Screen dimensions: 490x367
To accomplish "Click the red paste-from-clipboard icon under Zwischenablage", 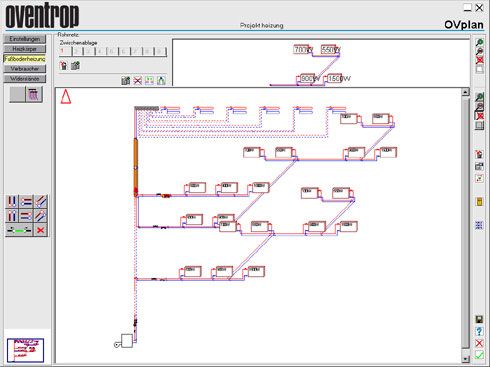I will coord(63,65).
